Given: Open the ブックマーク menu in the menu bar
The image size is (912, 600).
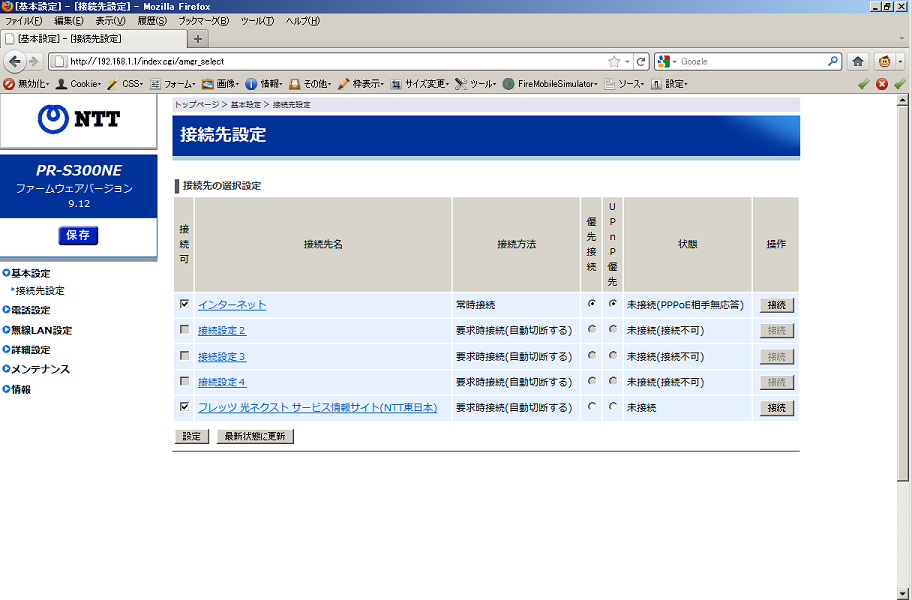Looking at the screenshot, I should [x=203, y=21].
